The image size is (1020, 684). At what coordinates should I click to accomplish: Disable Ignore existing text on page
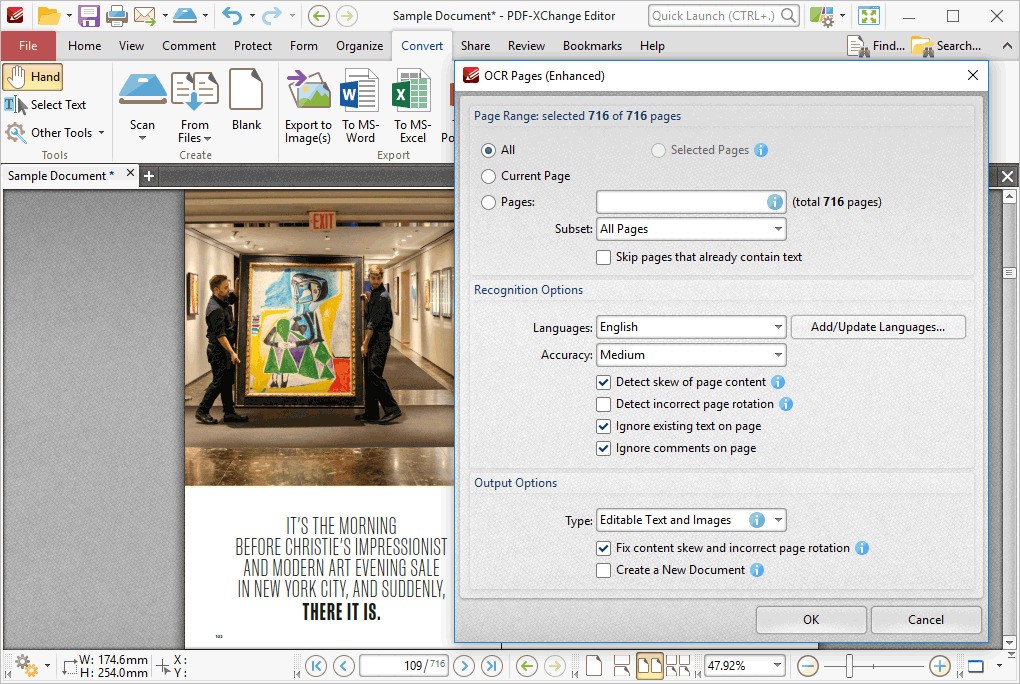click(603, 426)
